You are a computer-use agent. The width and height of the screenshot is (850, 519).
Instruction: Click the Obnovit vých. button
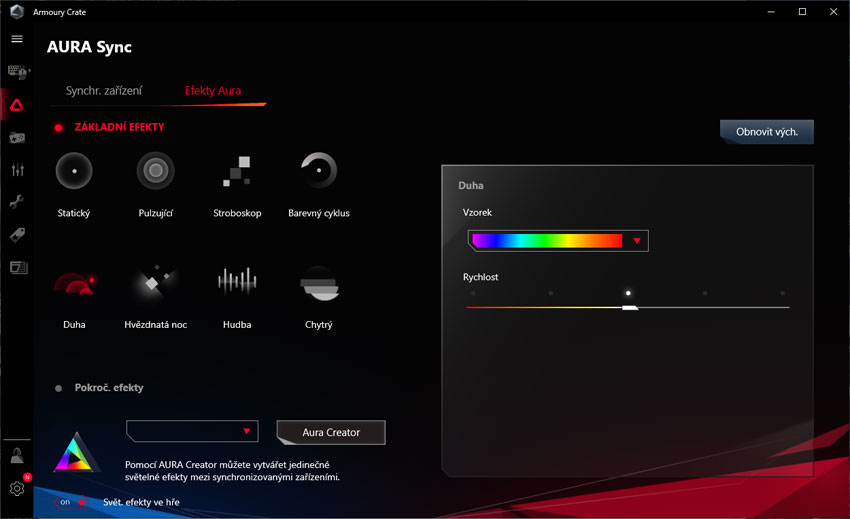pyautogui.click(x=767, y=132)
